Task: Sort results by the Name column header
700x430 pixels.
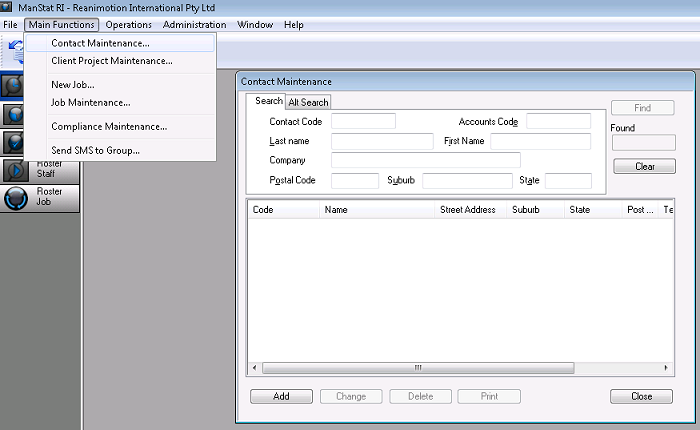Action: 336,210
